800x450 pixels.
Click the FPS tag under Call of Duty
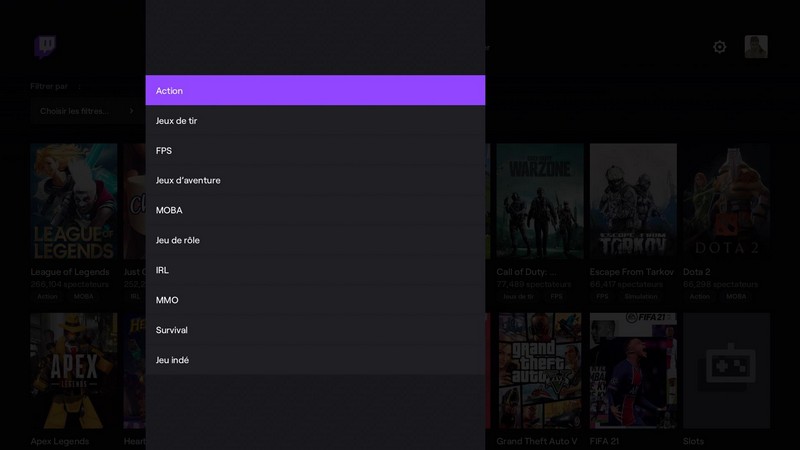pyautogui.click(x=556, y=296)
